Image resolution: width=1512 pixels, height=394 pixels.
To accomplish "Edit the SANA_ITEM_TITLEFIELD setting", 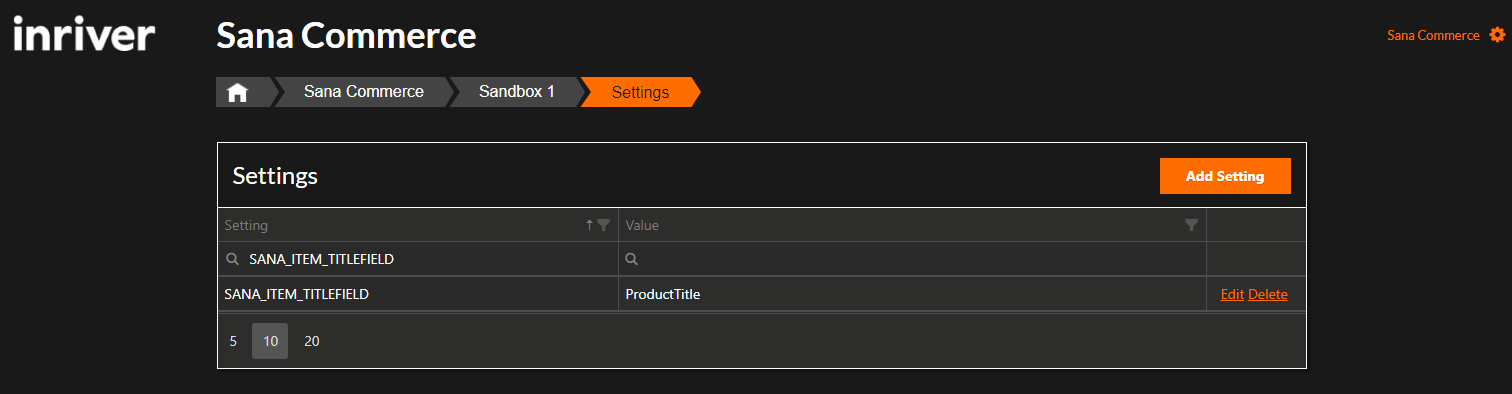I will (1232, 294).
